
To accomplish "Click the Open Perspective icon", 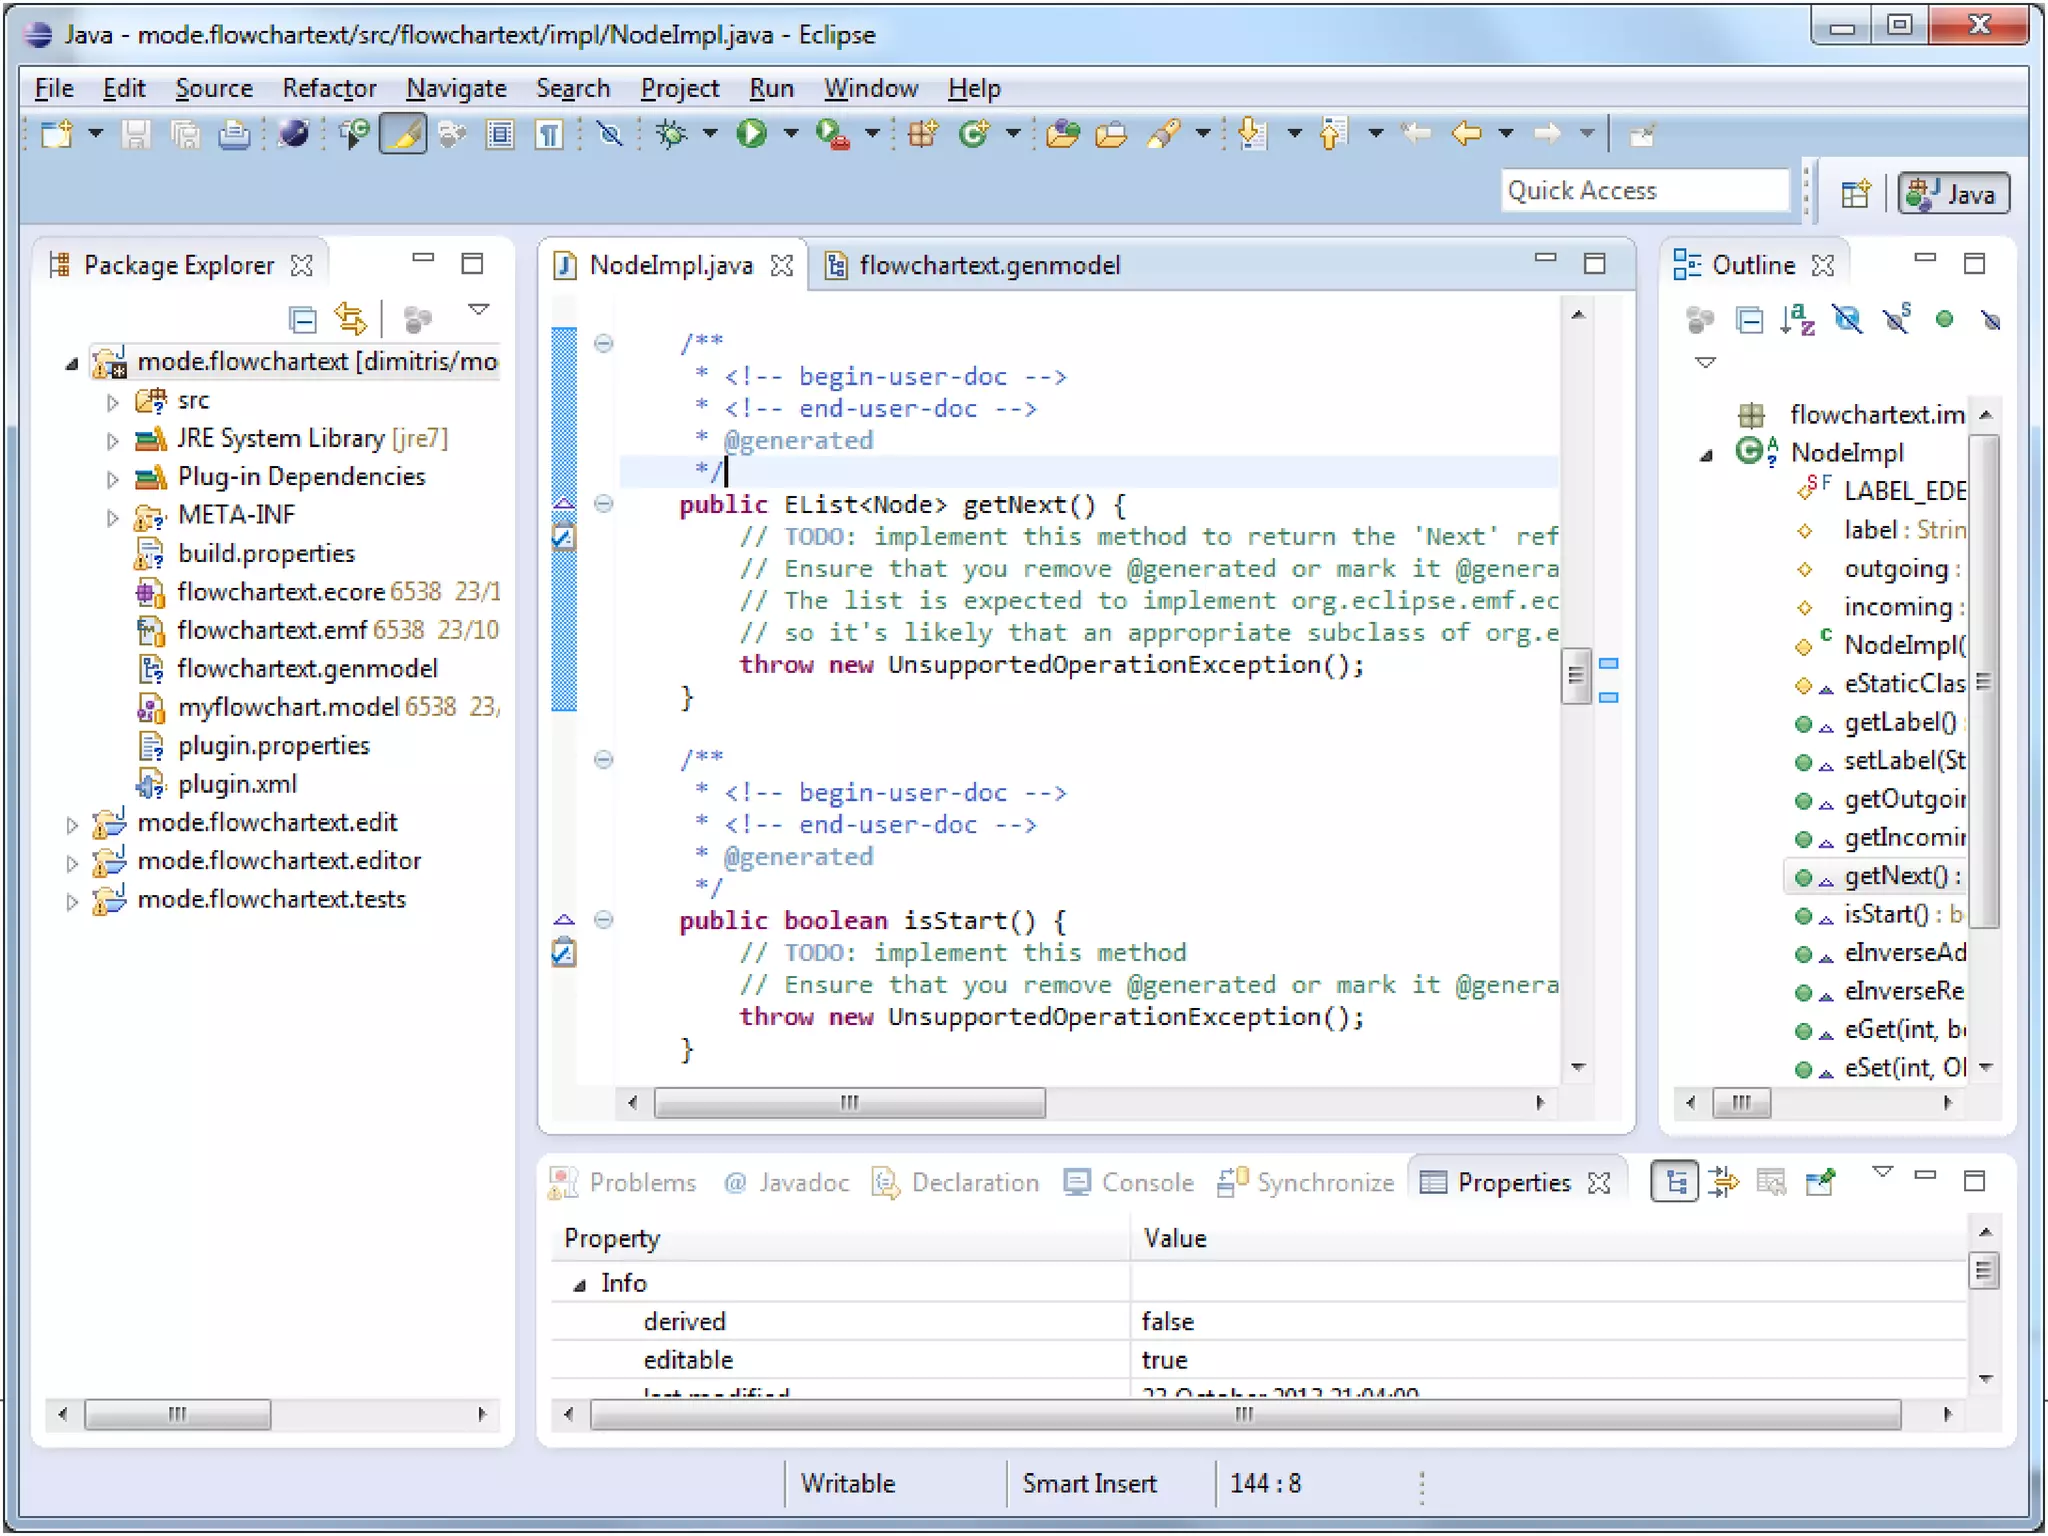I will 1855,193.
